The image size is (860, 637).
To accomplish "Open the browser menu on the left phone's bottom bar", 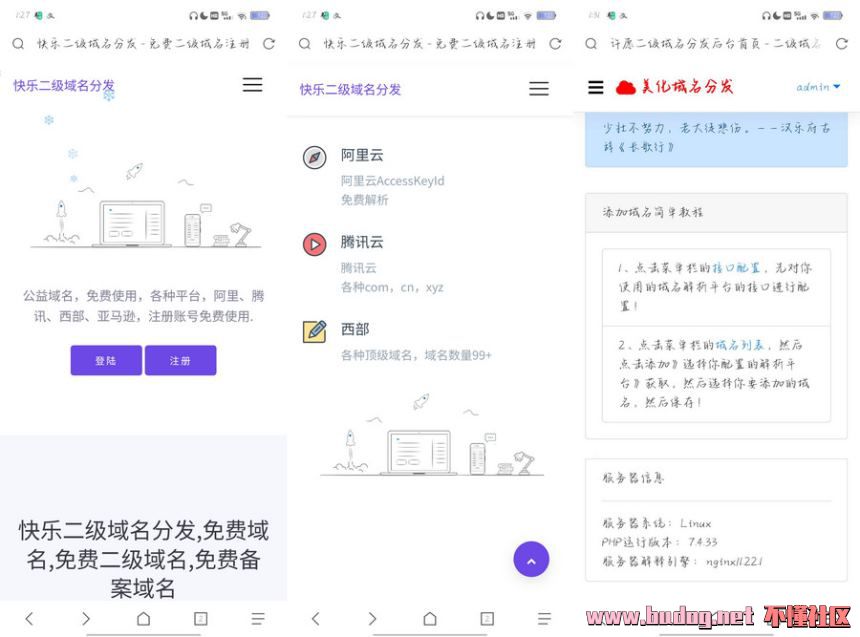I will point(258,619).
